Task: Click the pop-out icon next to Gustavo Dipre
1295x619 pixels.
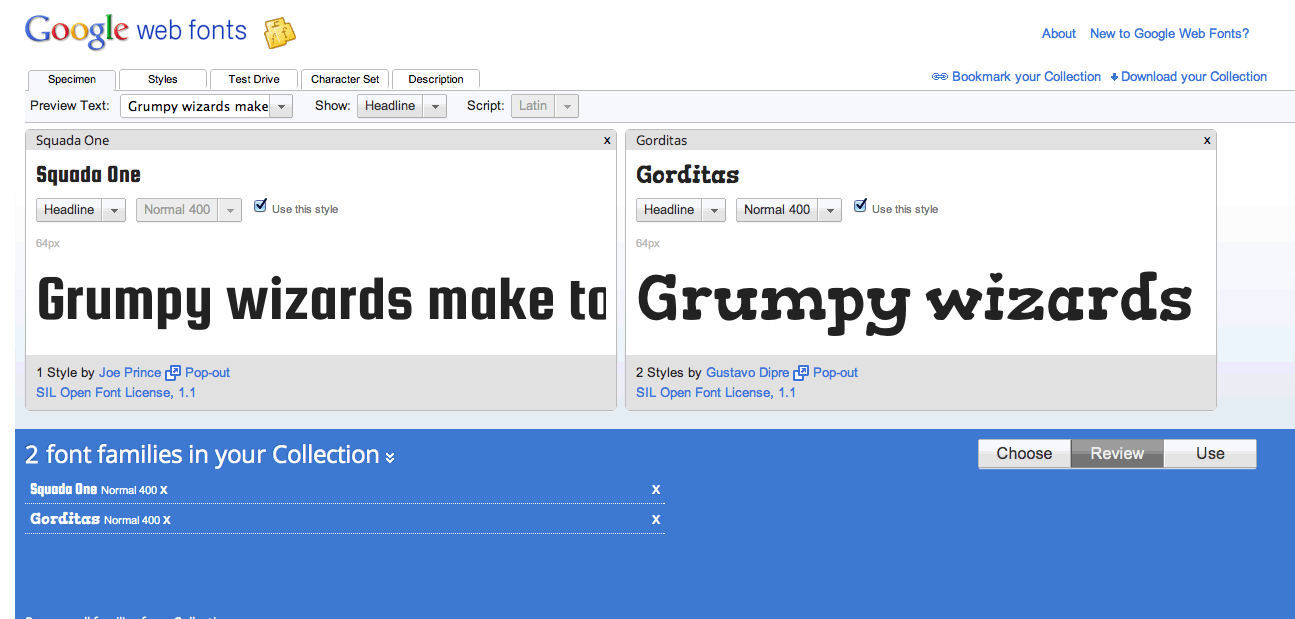Action: point(801,372)
